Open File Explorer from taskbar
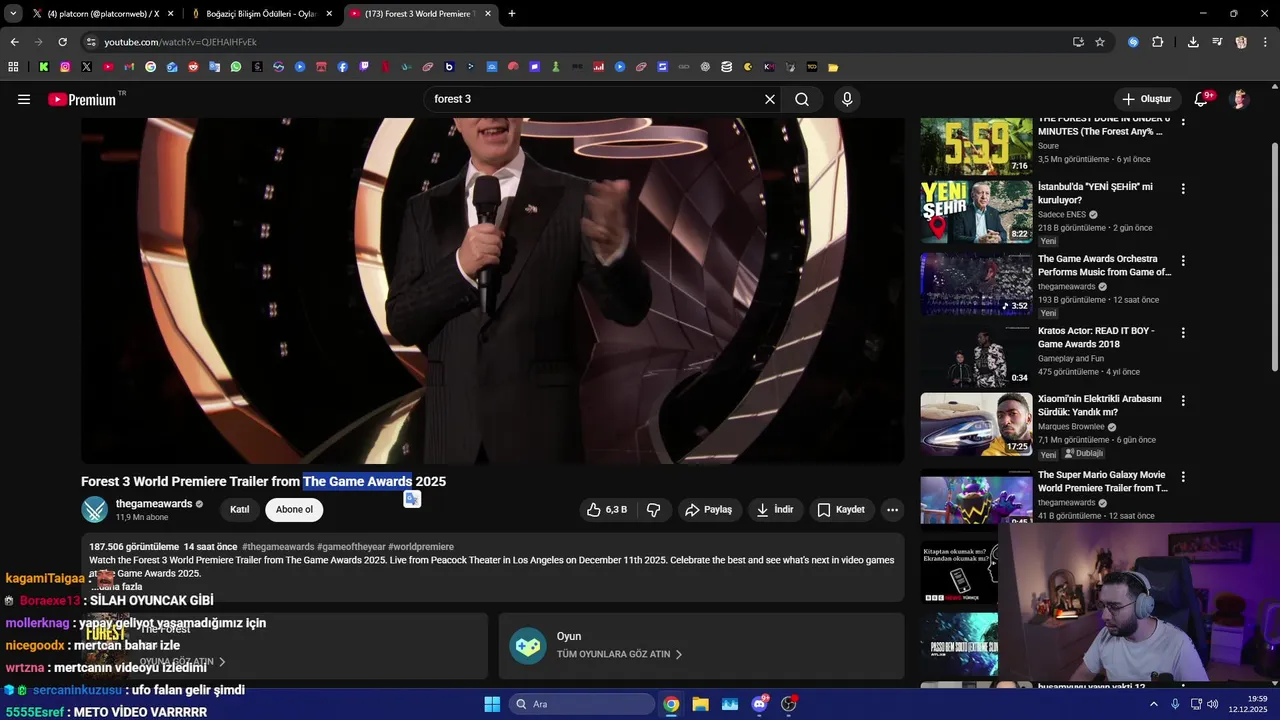1280x720 pixels. click(x=700, y=704)
